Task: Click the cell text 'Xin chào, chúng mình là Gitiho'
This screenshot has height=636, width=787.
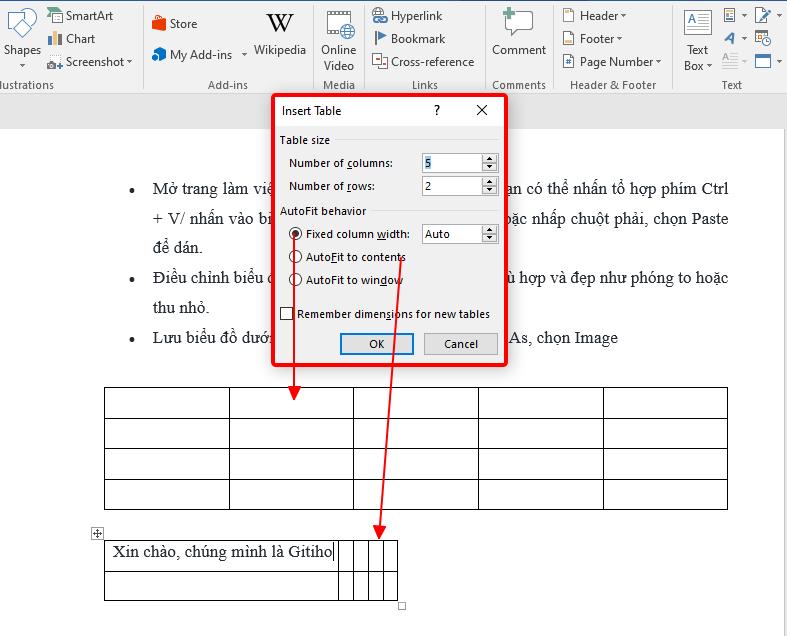Action: tap(222, 552)
